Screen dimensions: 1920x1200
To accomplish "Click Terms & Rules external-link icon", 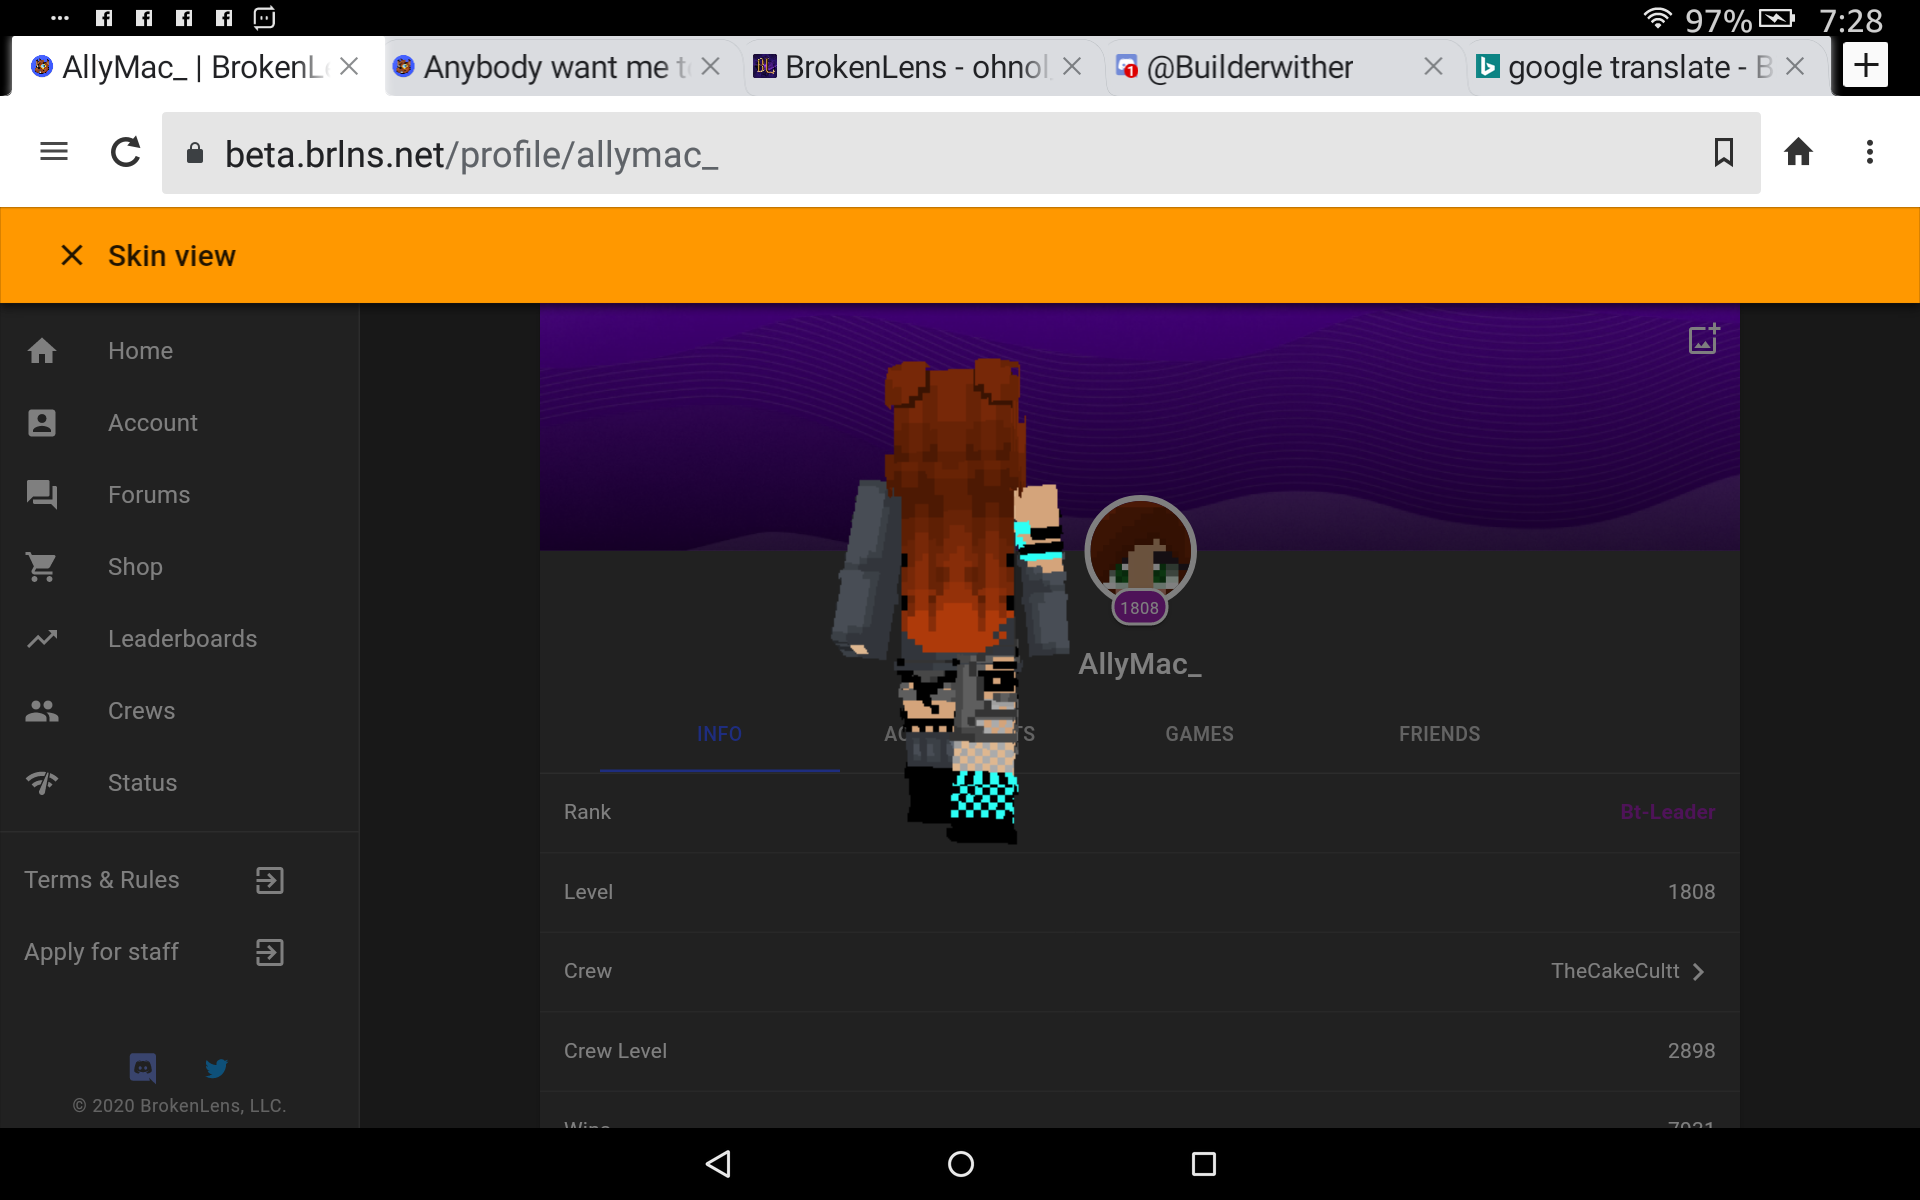I will click(270, 880).
